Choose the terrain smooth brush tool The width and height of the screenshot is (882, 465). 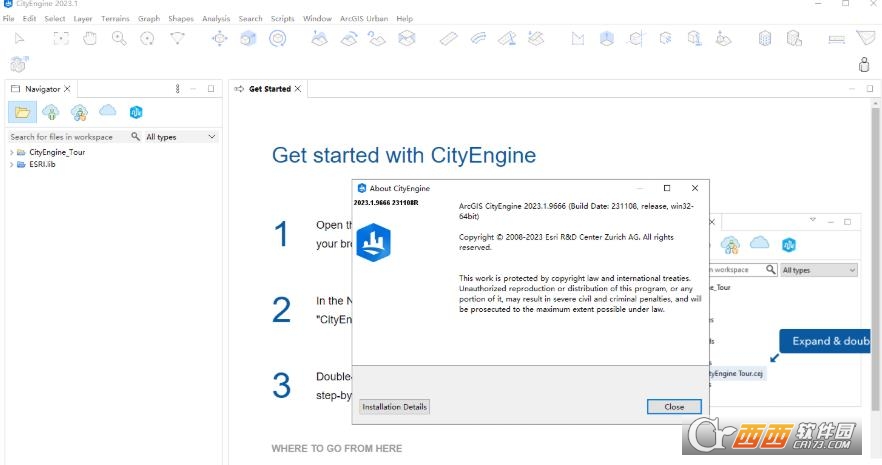[x=349, y=38]
